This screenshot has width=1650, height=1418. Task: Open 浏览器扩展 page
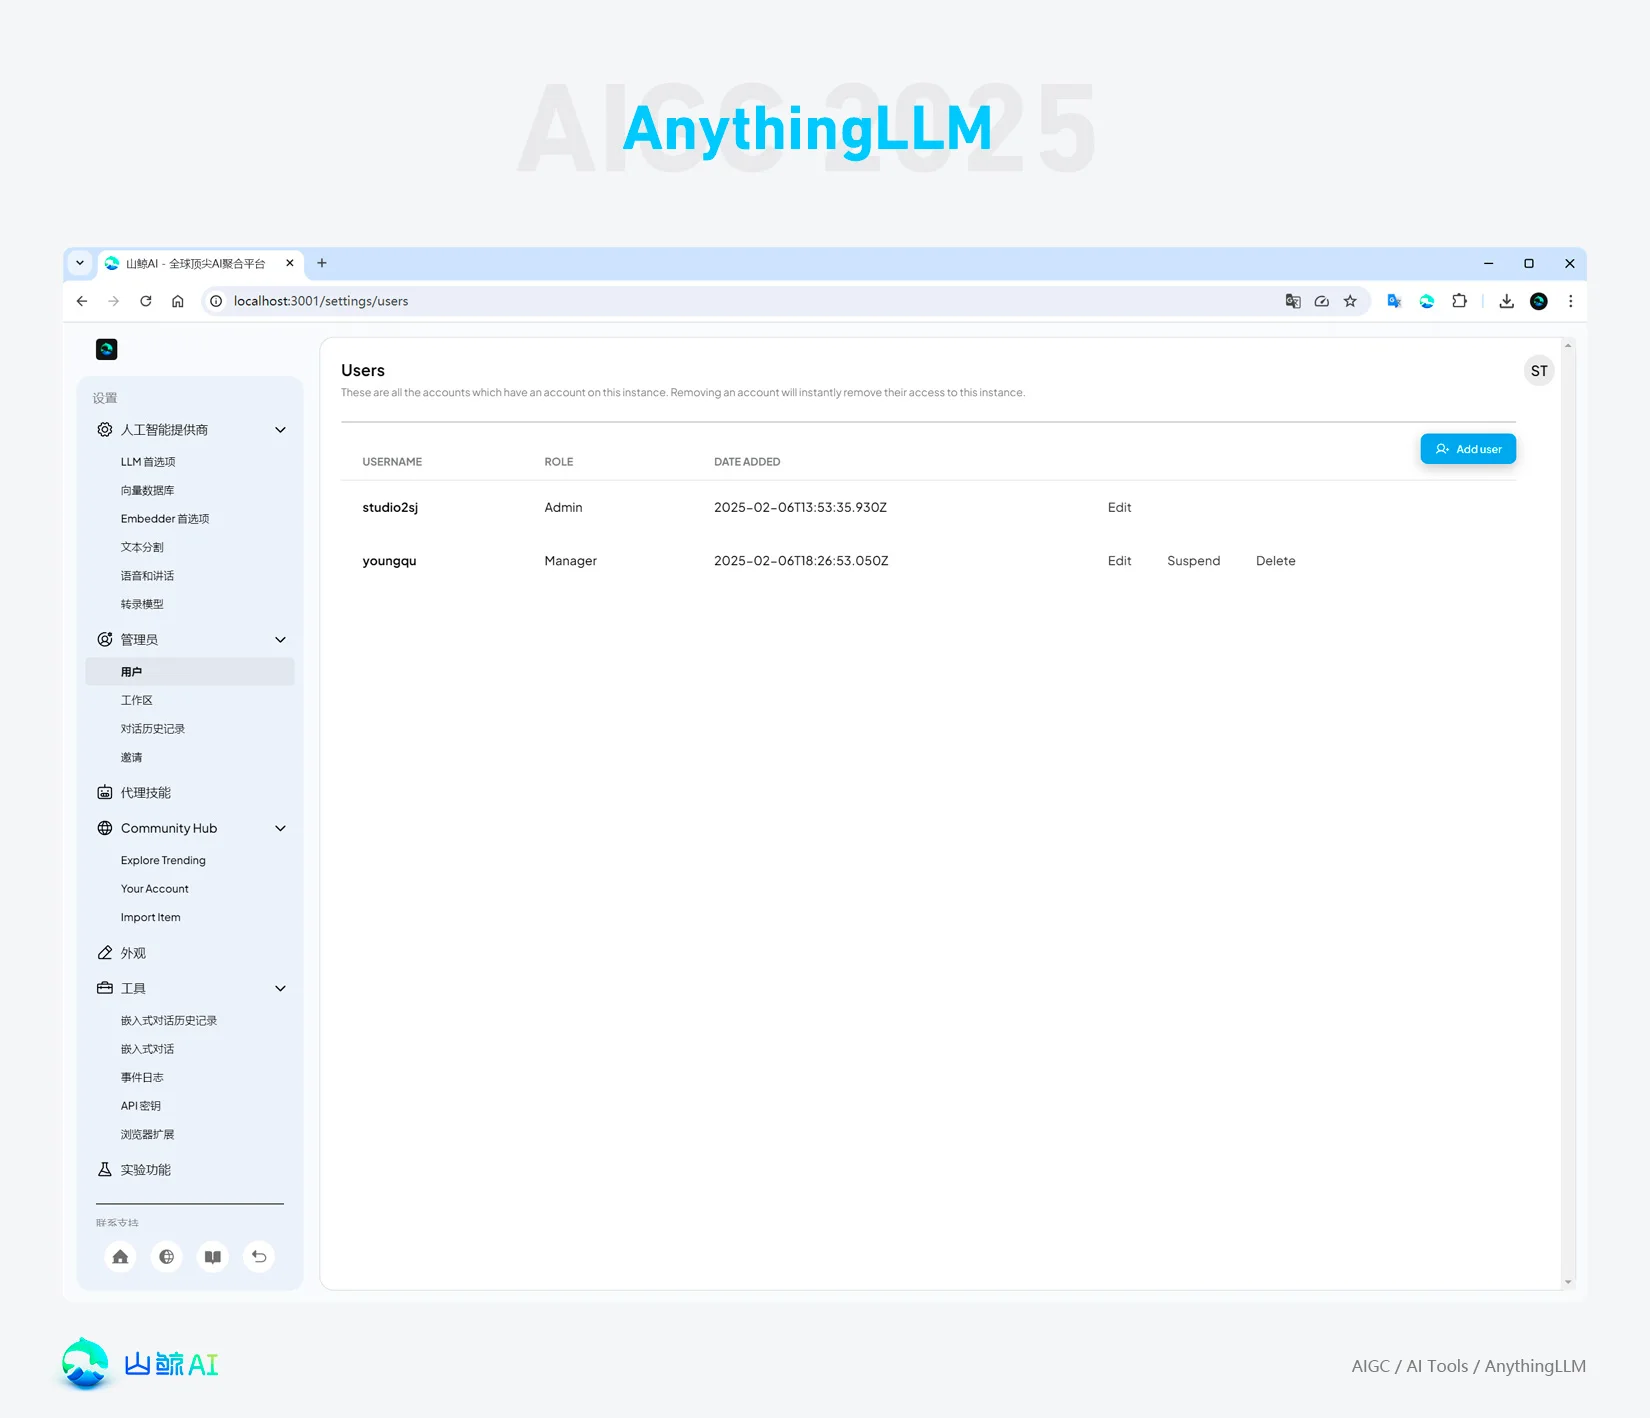147,1134
